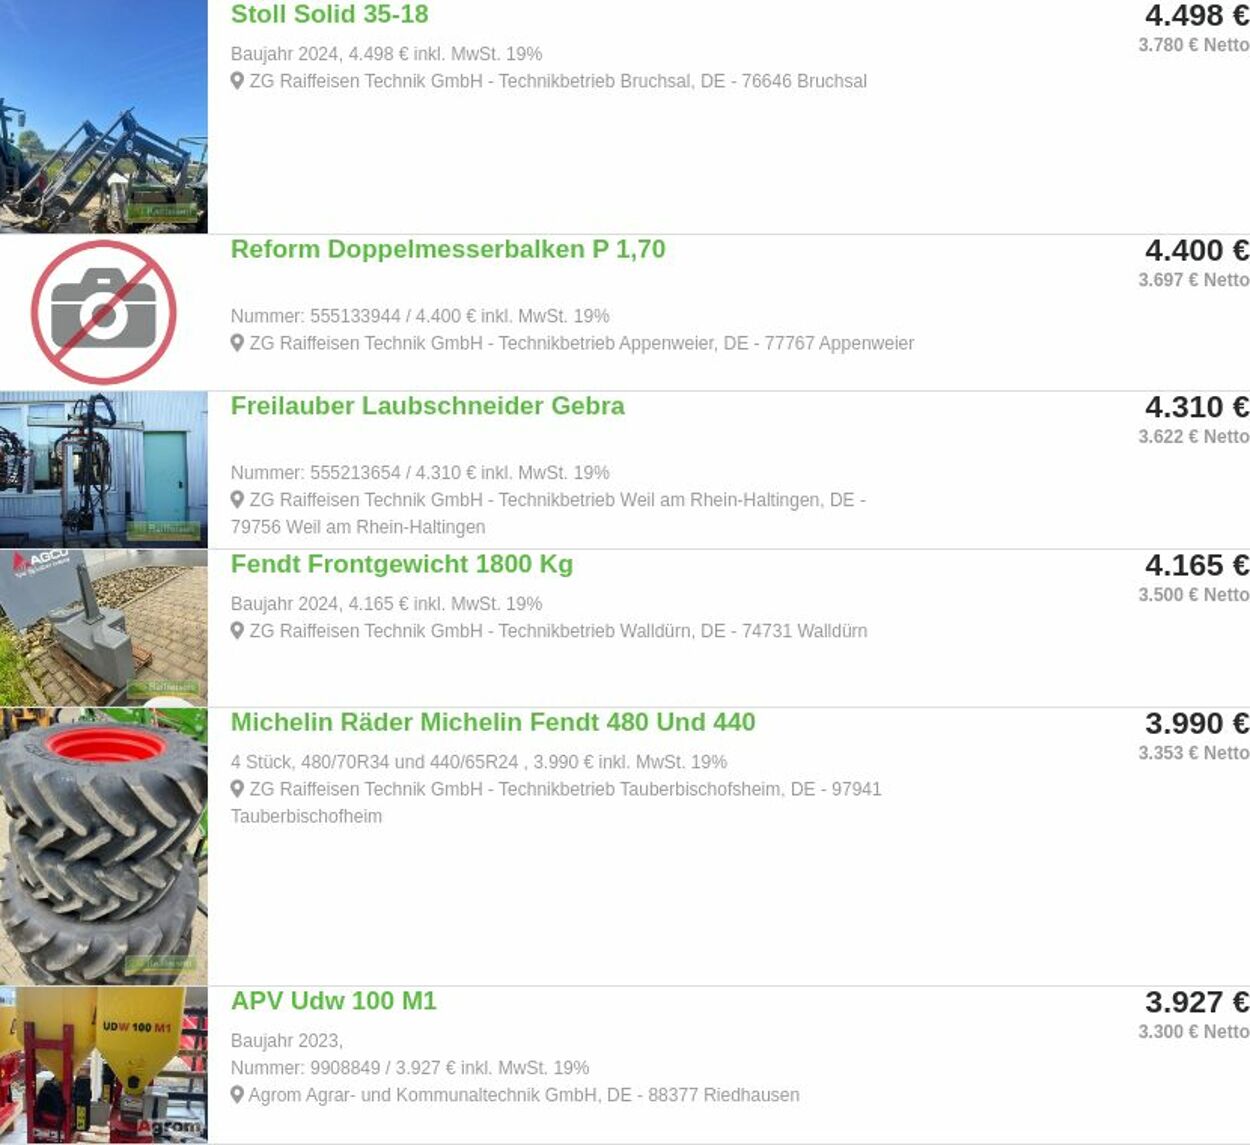
Task: Open the Stoll Solid 35-18 listing title
Action: (x=329, y=14)
